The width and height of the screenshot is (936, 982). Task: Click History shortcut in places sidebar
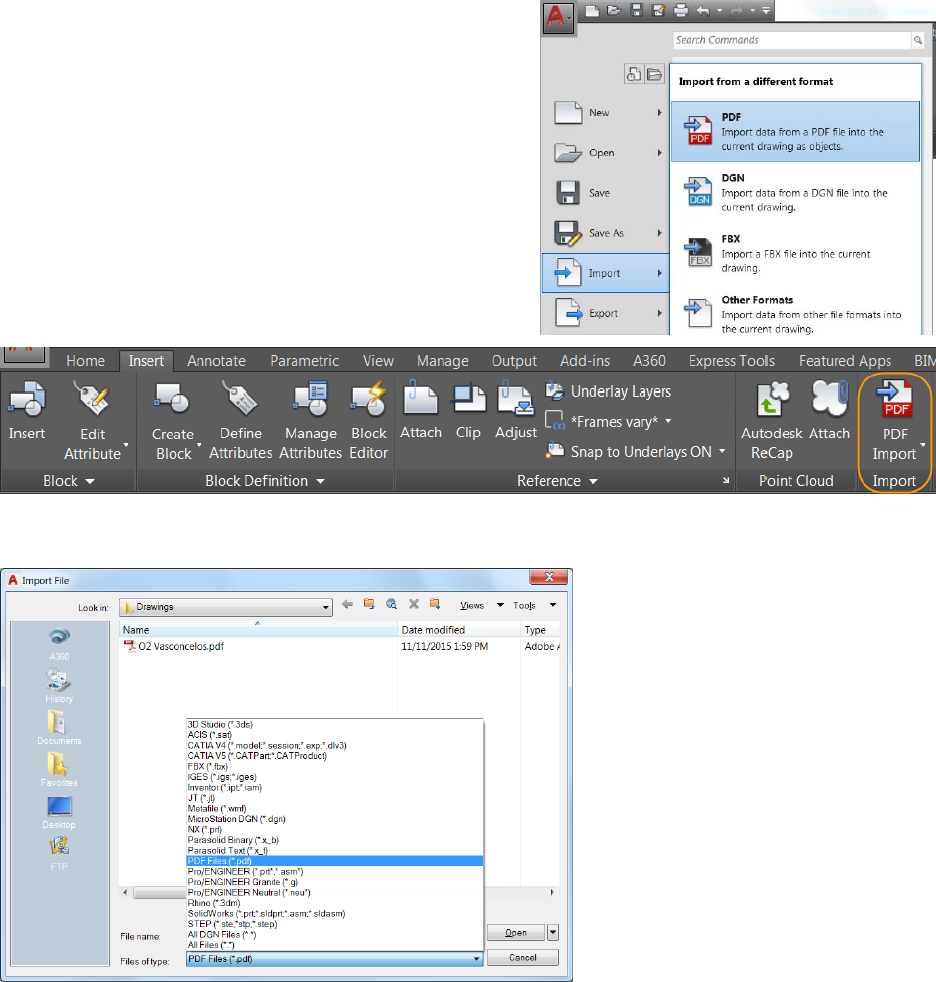[59, 686]
